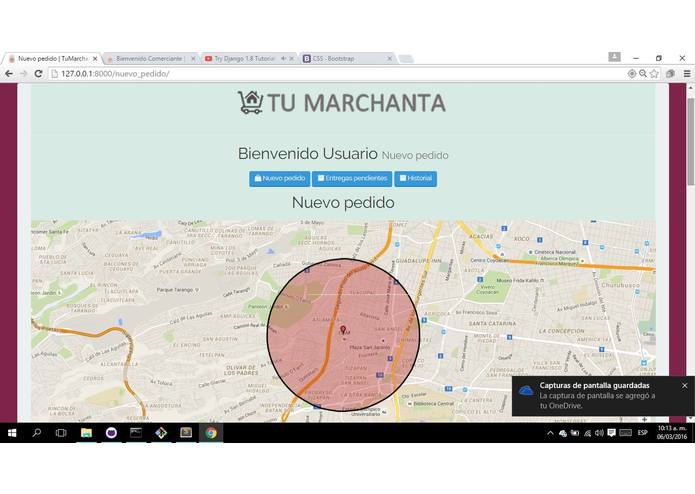Click the location target icon in address bar
Screen dimensions: 695x494
632,74
